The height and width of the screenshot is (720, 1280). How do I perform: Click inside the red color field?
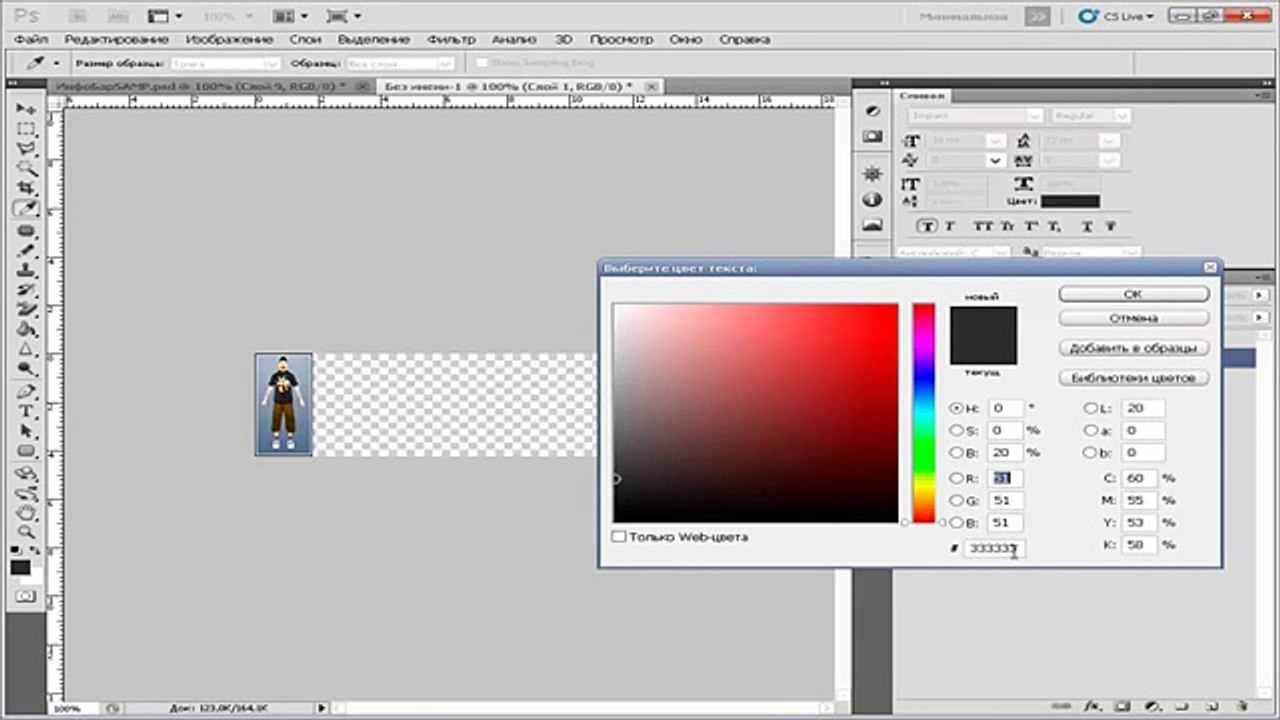tap(756, 412)
